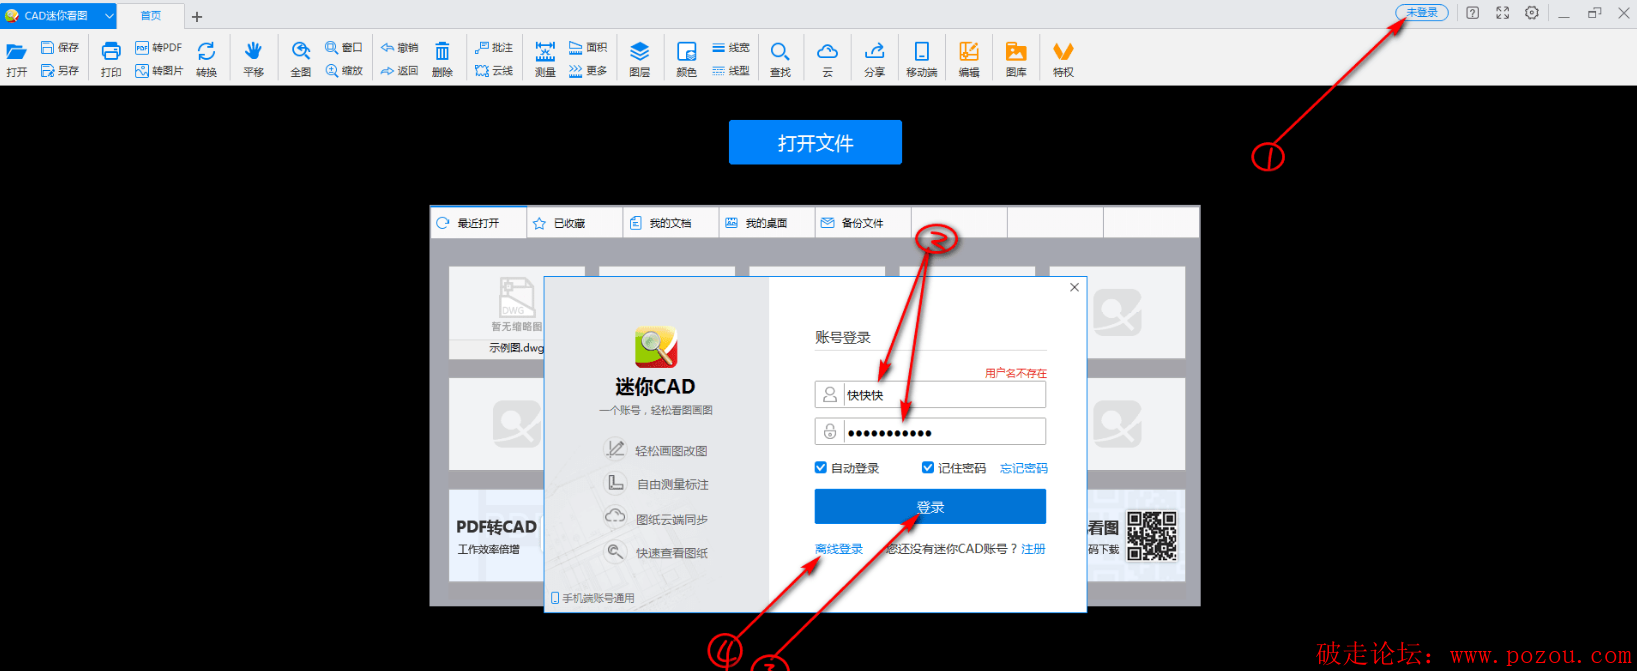Click the 分享 share icon
Viewport: 1637px width, 671px height.
point(874,59)
